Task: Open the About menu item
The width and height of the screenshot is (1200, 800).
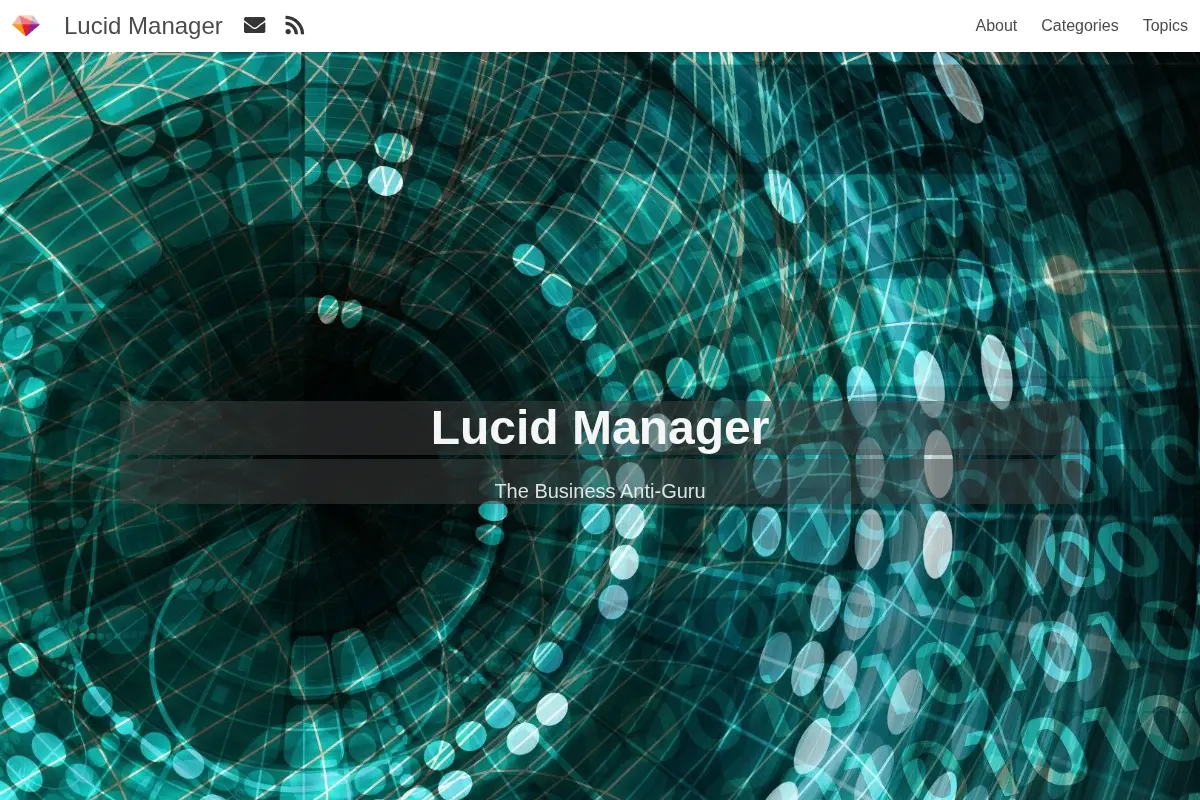Action: (x=996, y=26)
